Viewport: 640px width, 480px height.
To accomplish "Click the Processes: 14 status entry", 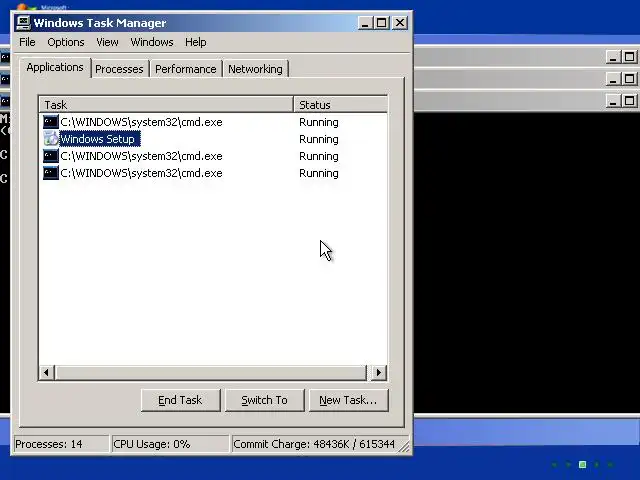I will click(x=61, y=444).
